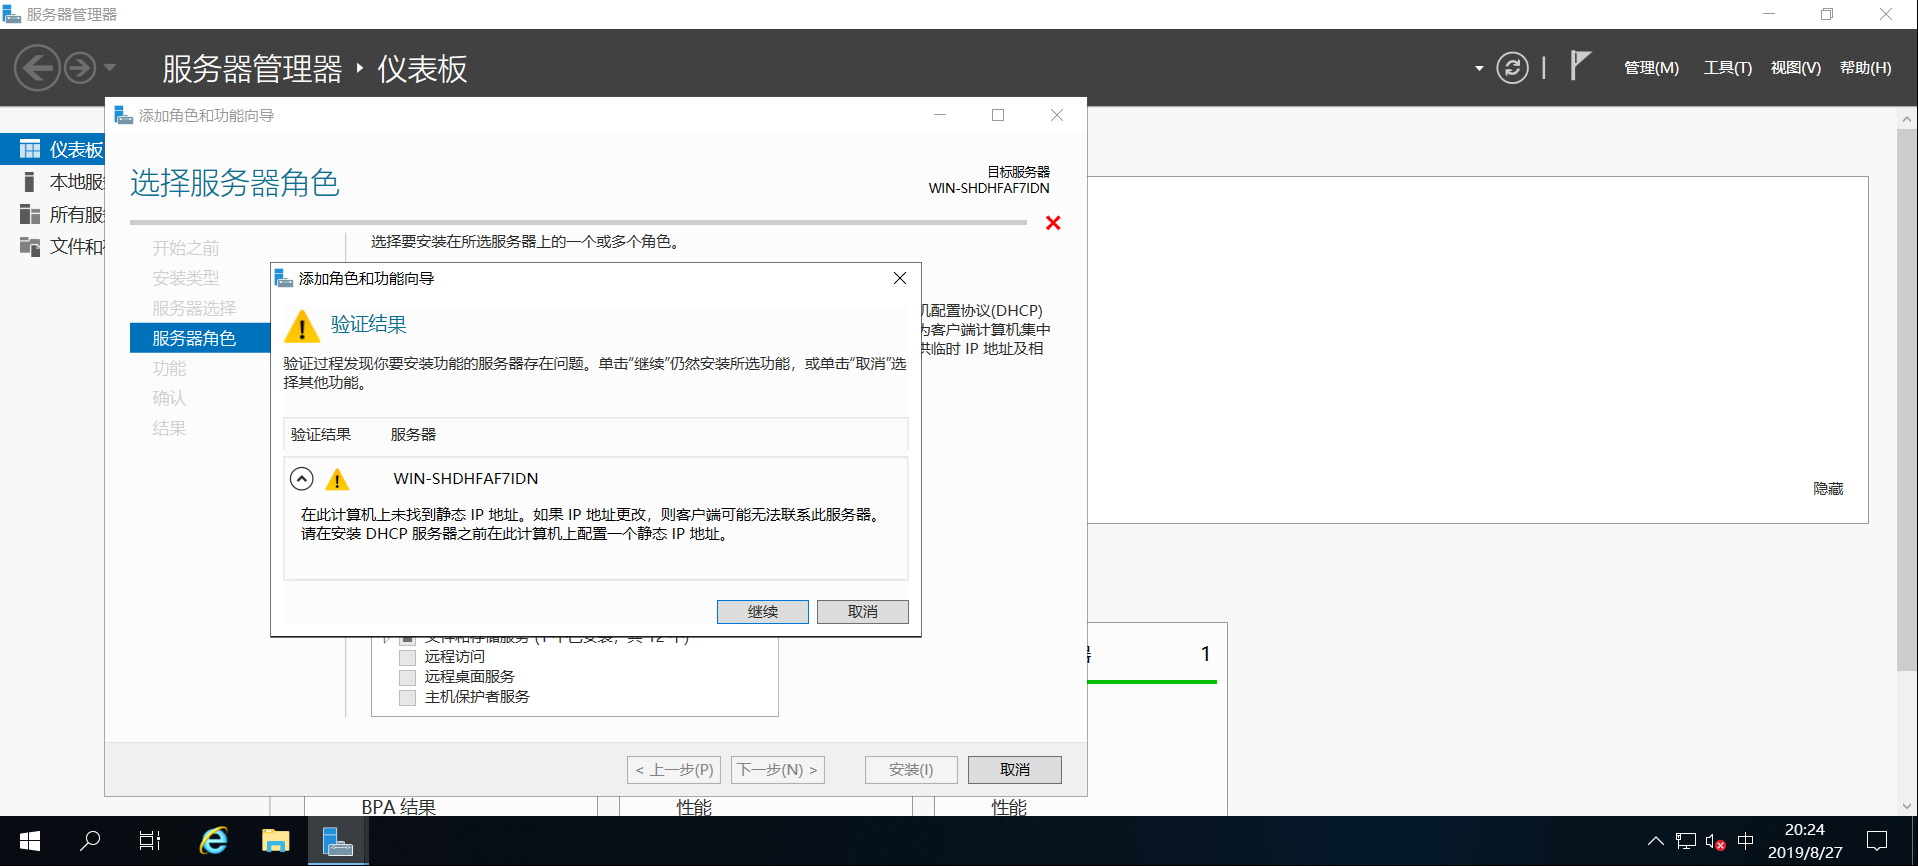Click the refresh icon in Server Manager header
1918x866 pixels.
coord(1512,68)
